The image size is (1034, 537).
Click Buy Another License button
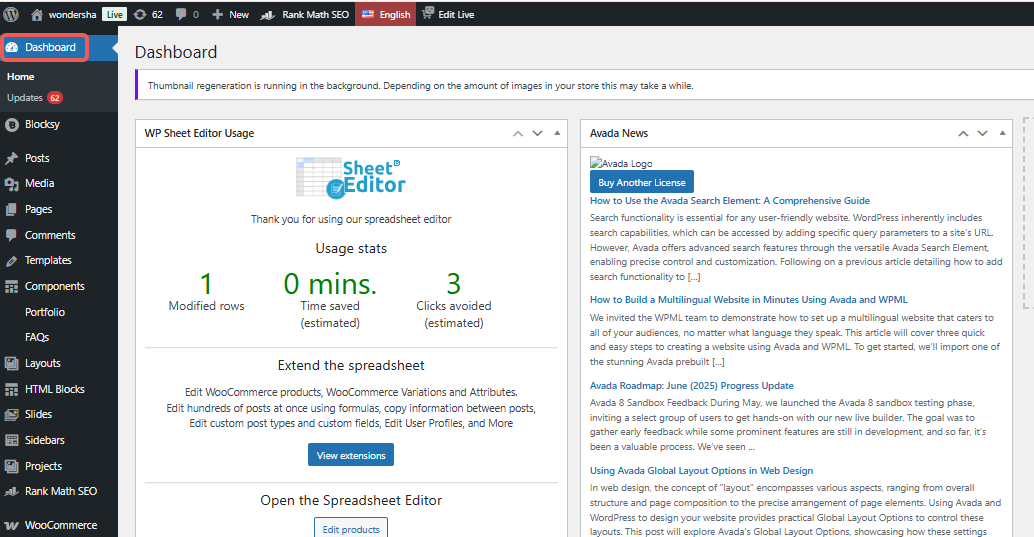pos(642,183)
